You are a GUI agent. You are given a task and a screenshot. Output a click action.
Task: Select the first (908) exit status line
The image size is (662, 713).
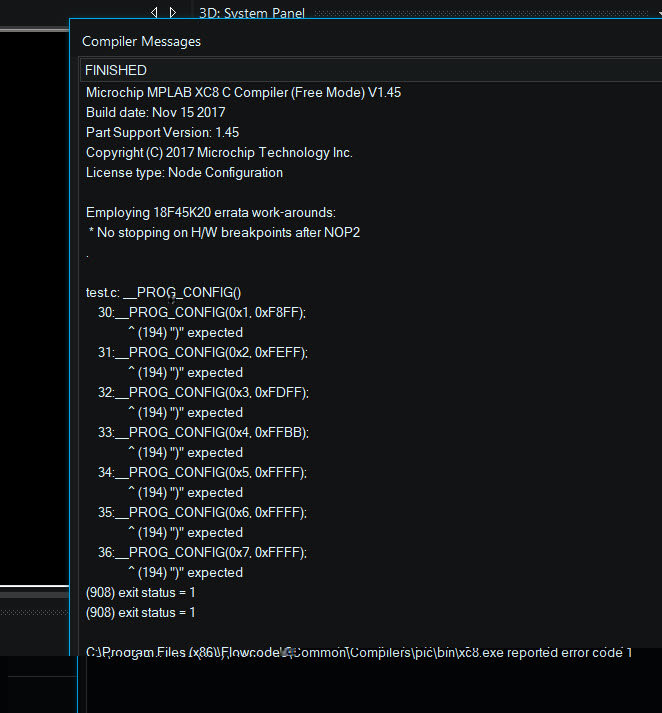pos(140,592)
